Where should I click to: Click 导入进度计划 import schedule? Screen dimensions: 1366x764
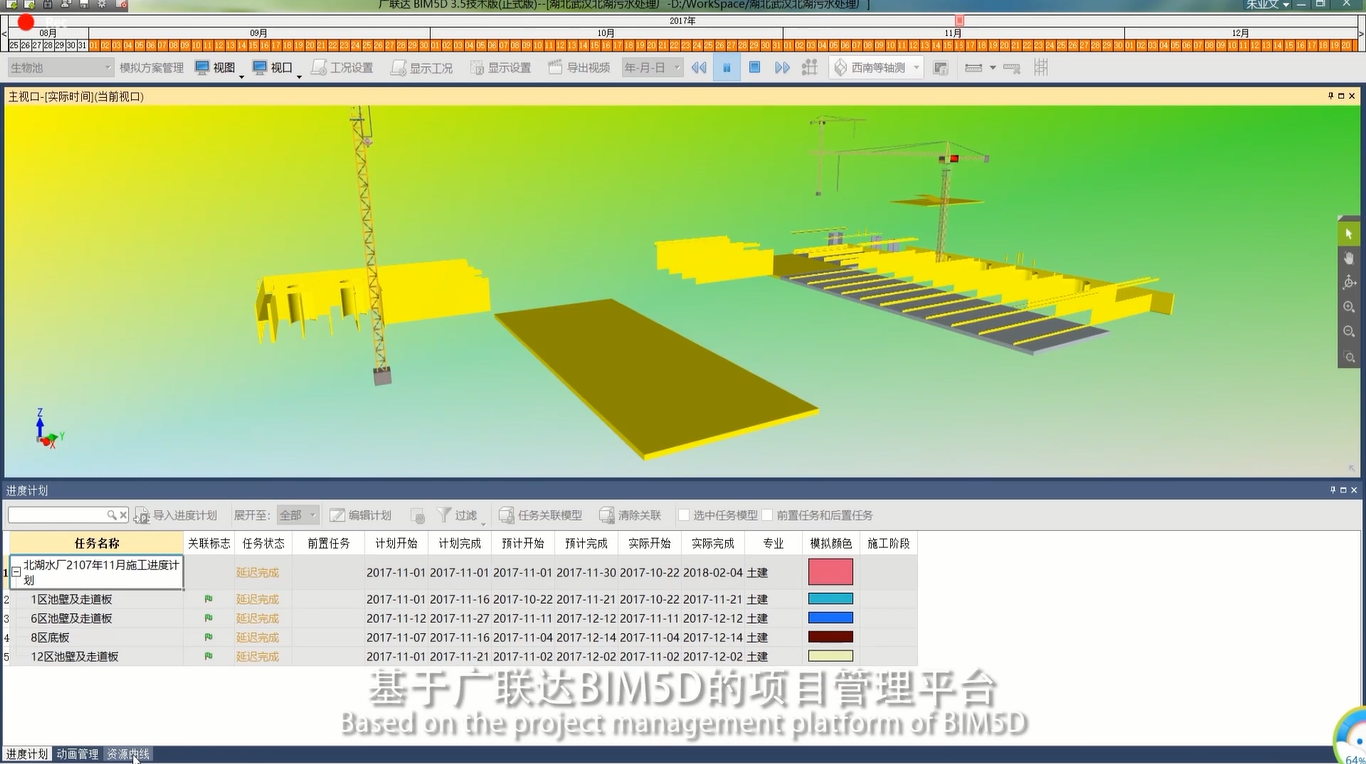pyautogui.click(x=176, y=515)
